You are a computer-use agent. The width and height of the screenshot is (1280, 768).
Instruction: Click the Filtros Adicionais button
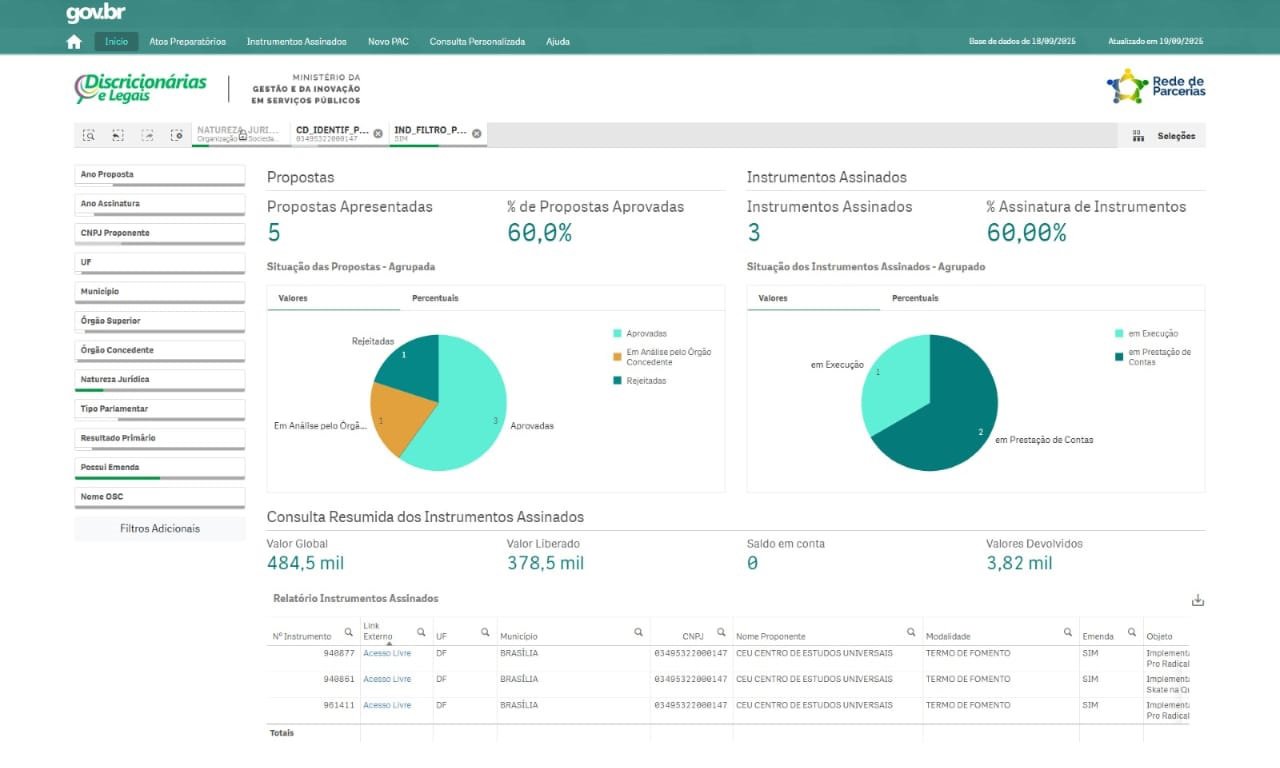click(160, 528)
